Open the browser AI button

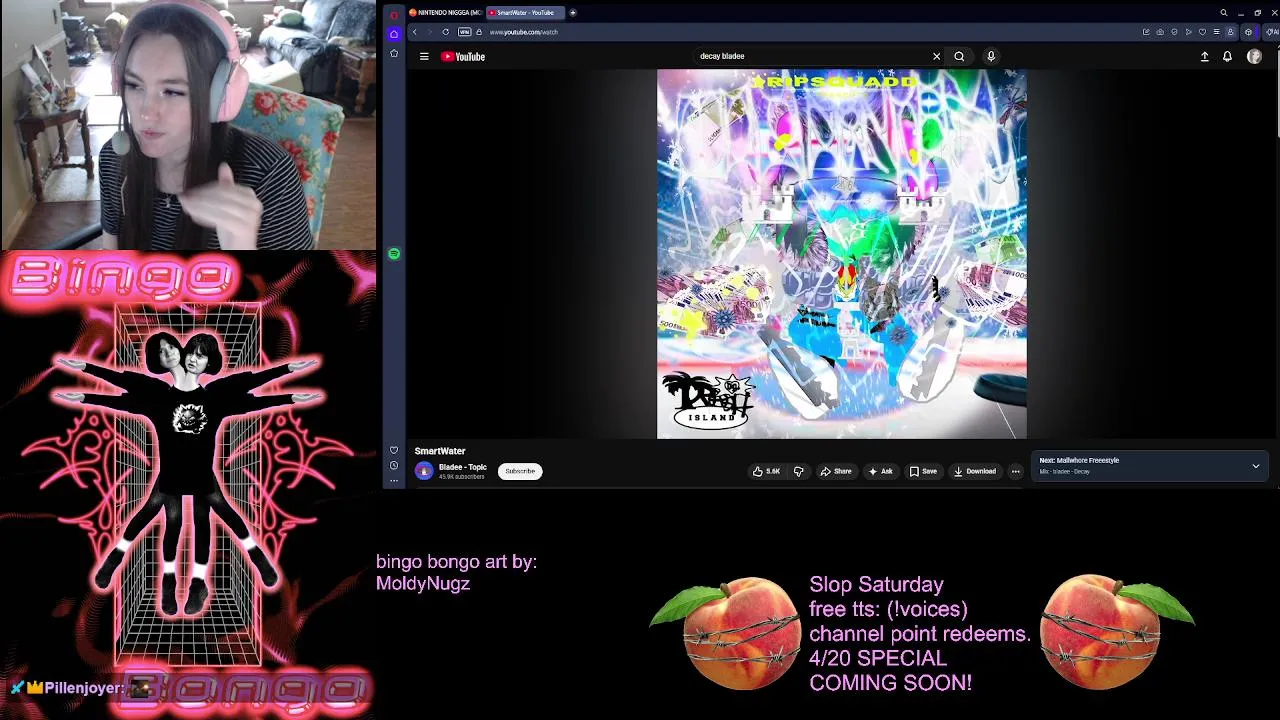pos(1272,32)
